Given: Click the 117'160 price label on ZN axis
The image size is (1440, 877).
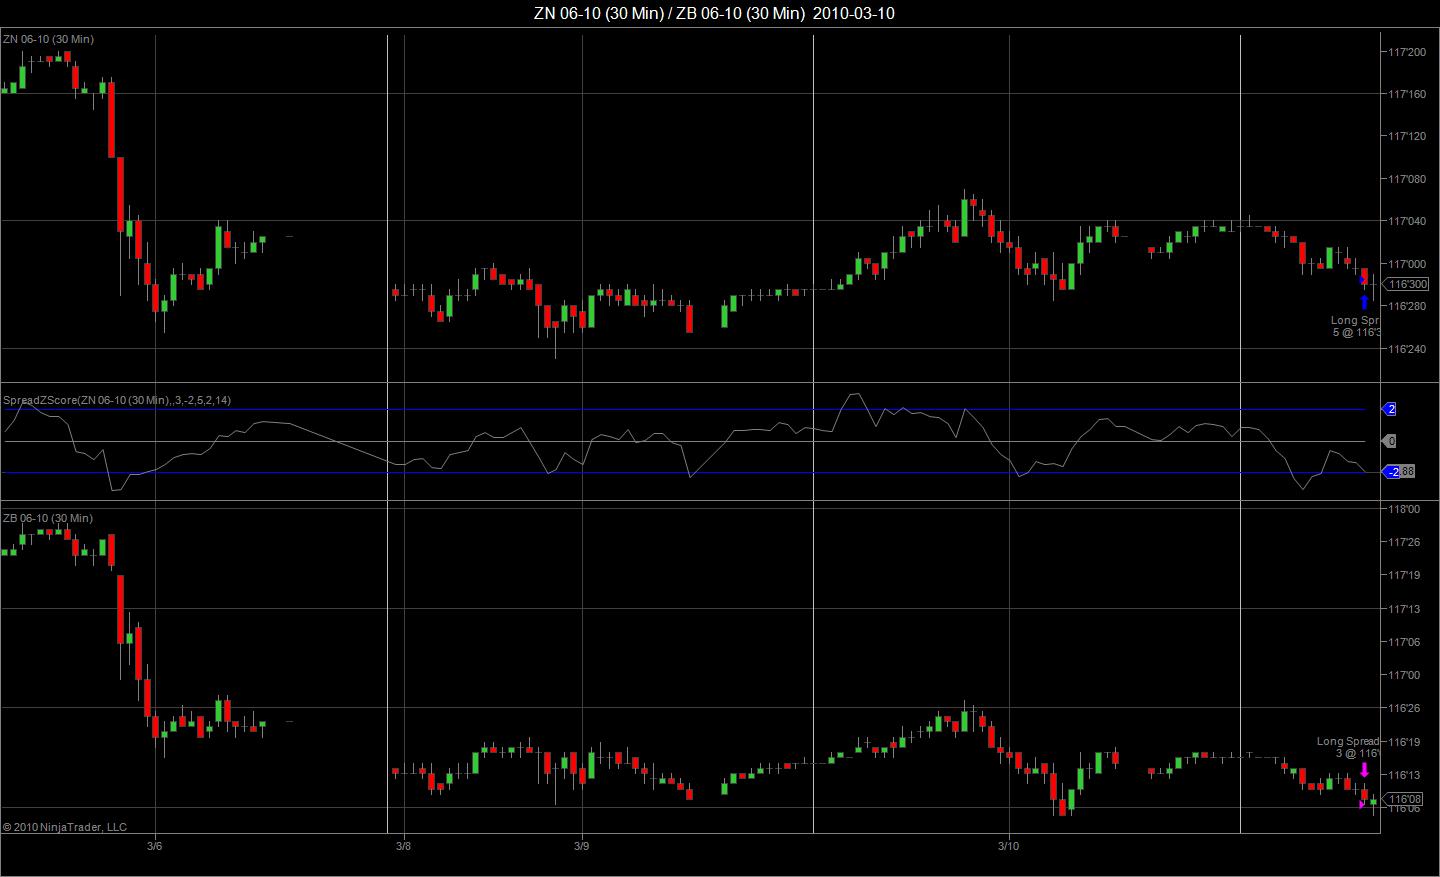Looking at the screenshot, I should pyautogui.click(x=1407, y=94).
